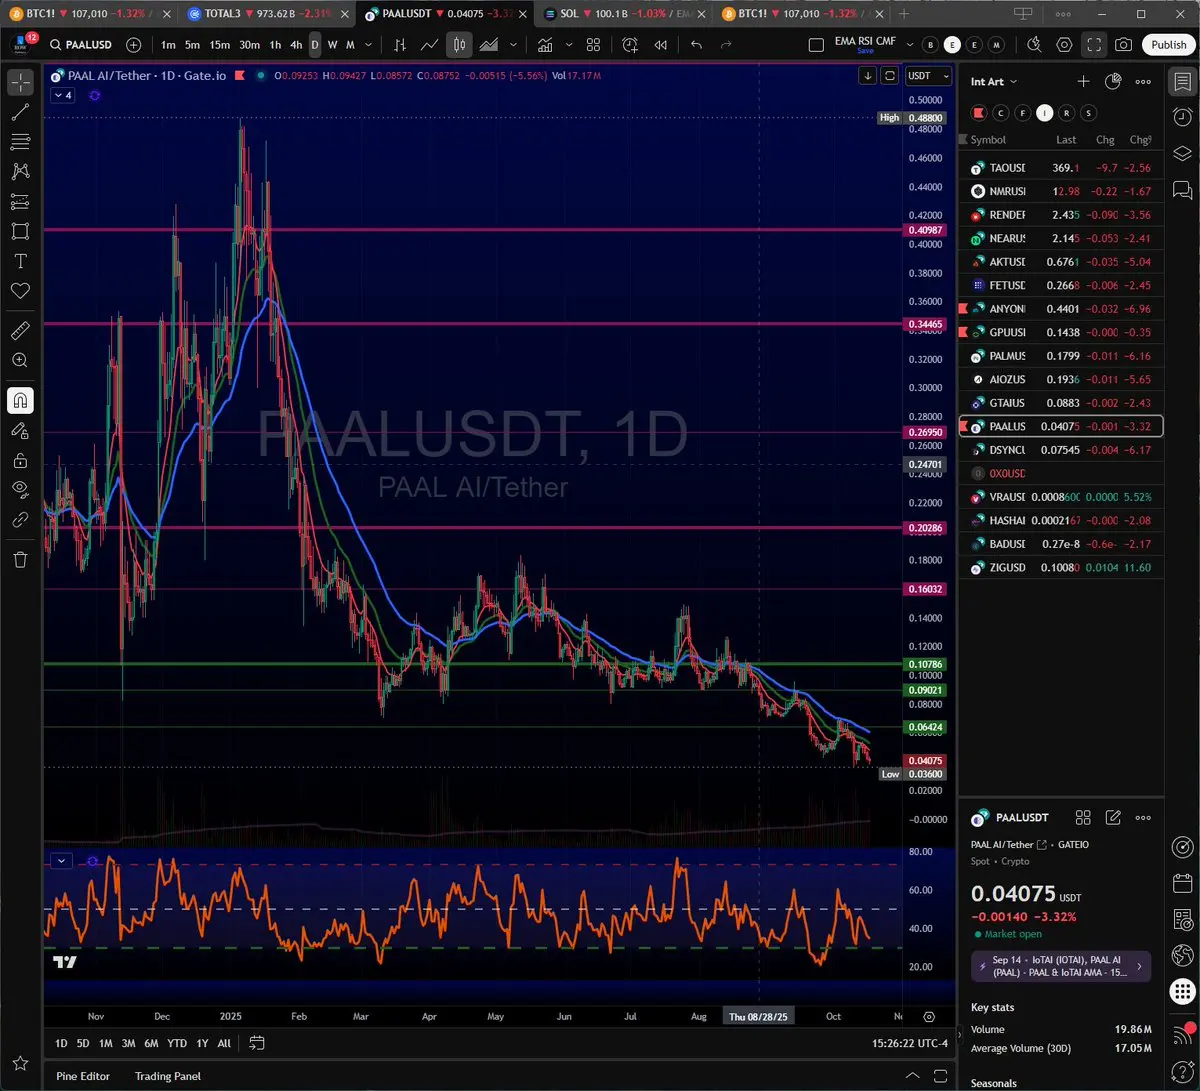Switch to the 4h timeframe
Viewport: 1200px width, 1091px height.
pos(296,45)
